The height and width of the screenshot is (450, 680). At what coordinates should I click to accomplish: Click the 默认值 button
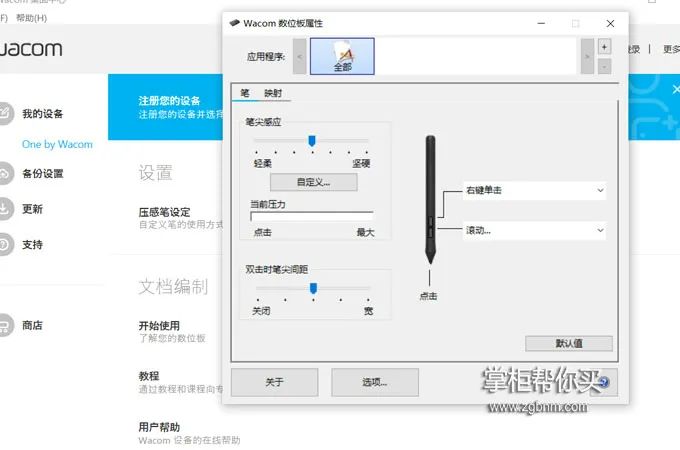pos(569,343)
